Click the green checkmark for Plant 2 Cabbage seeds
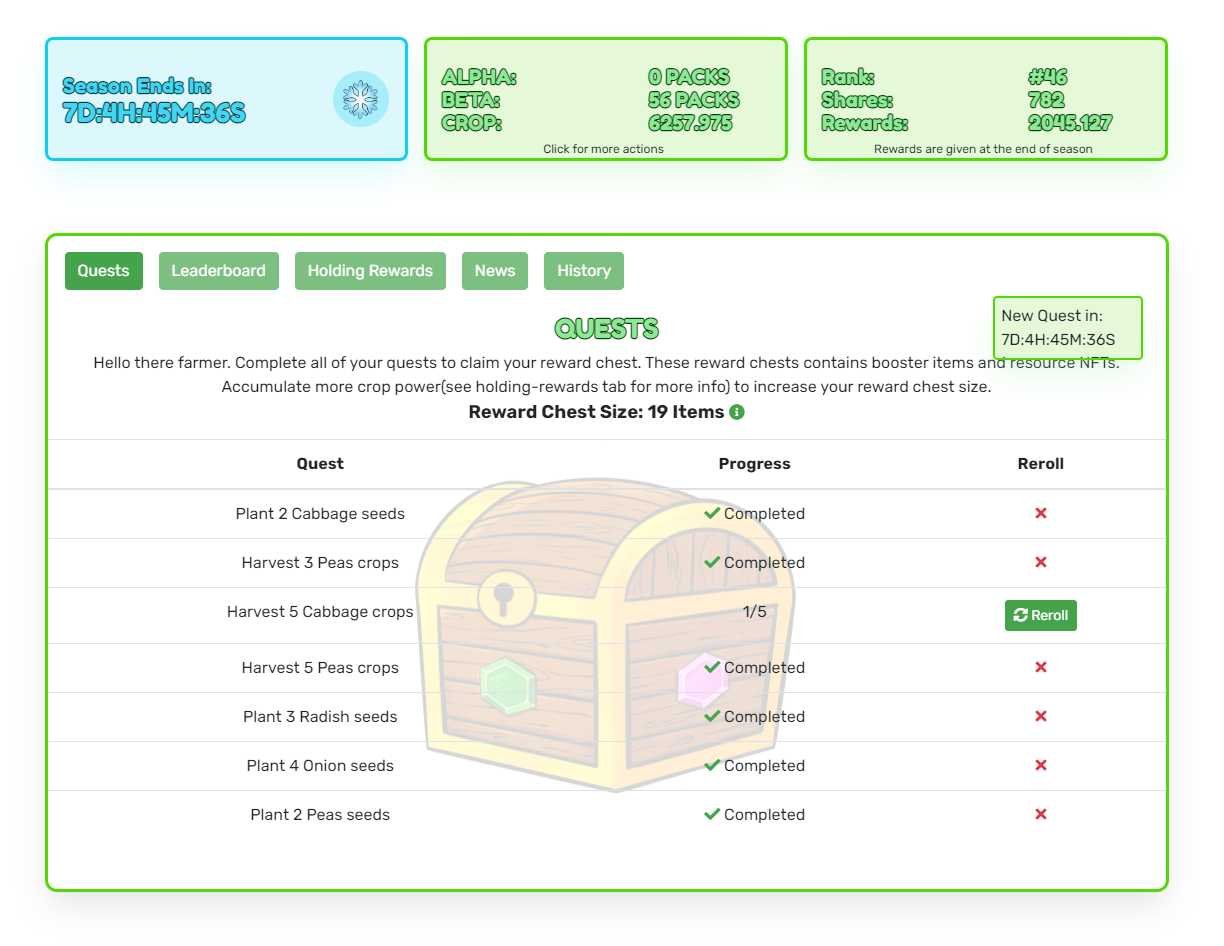Screen dimensions: 1224x946 pos(712,513)
